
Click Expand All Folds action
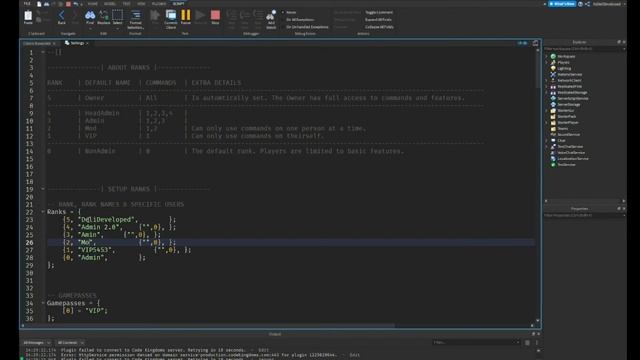pyautogui.click(x=378, y=20)
